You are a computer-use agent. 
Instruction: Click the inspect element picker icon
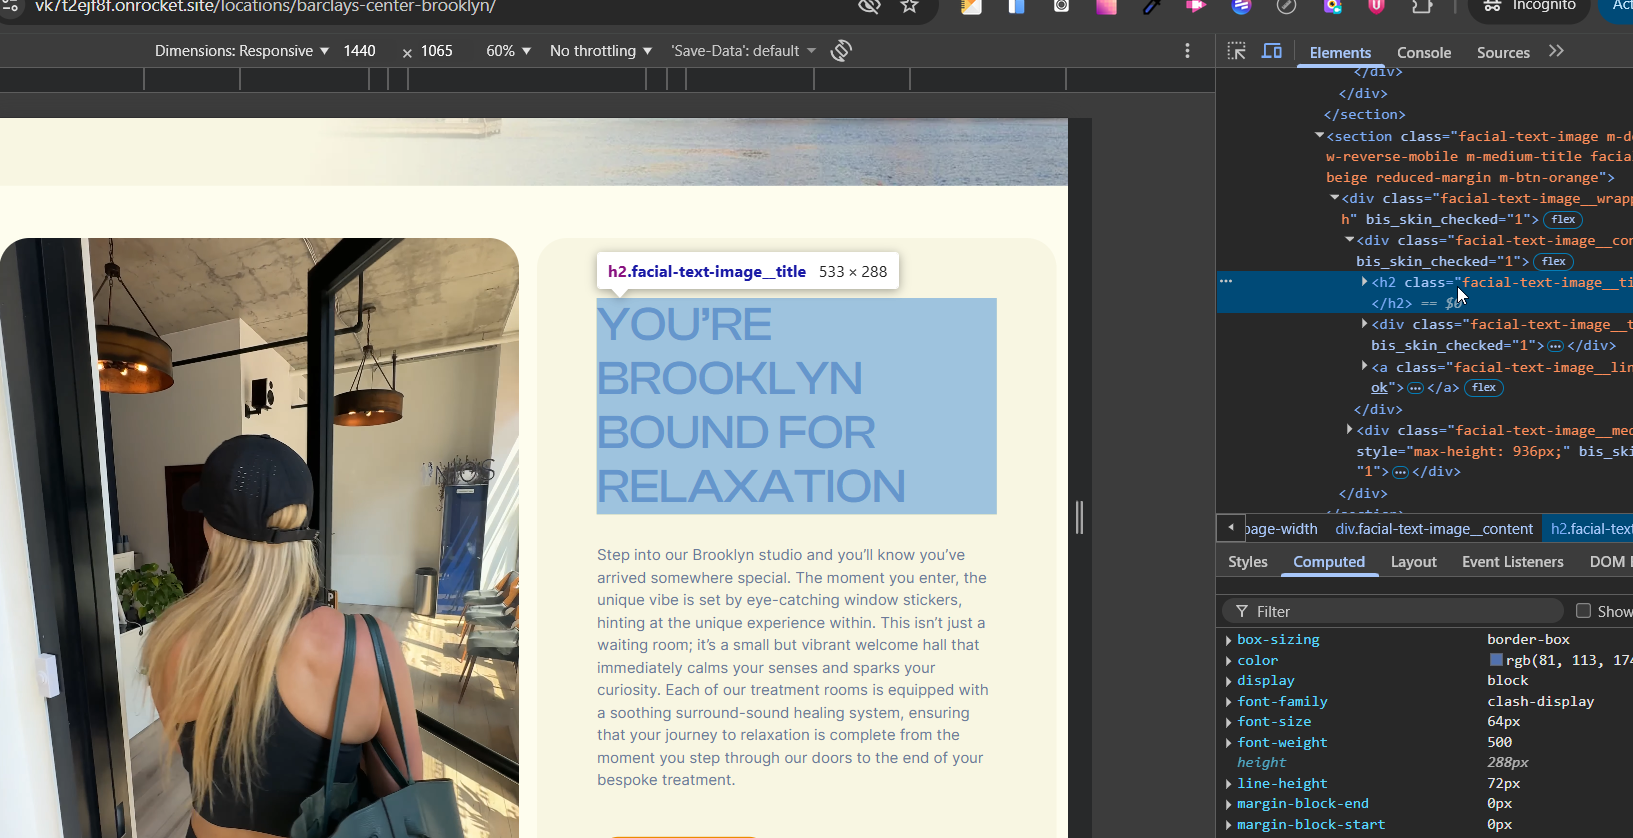[1237, 51]
